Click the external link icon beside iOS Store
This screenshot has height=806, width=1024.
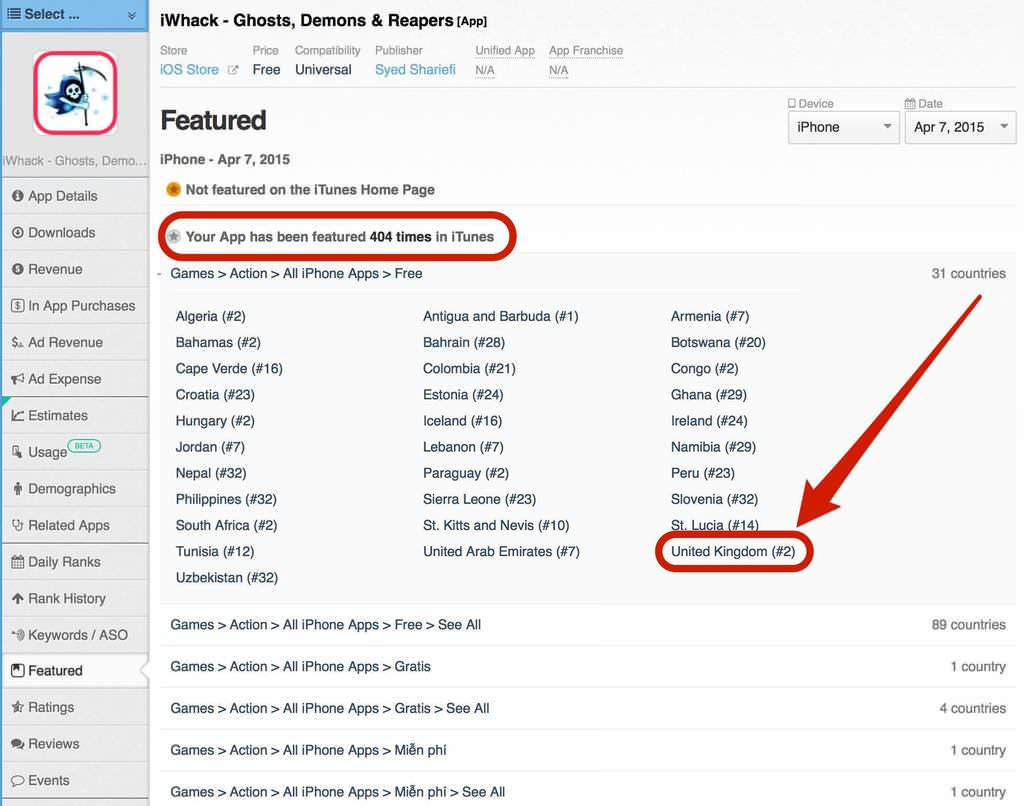232,70
